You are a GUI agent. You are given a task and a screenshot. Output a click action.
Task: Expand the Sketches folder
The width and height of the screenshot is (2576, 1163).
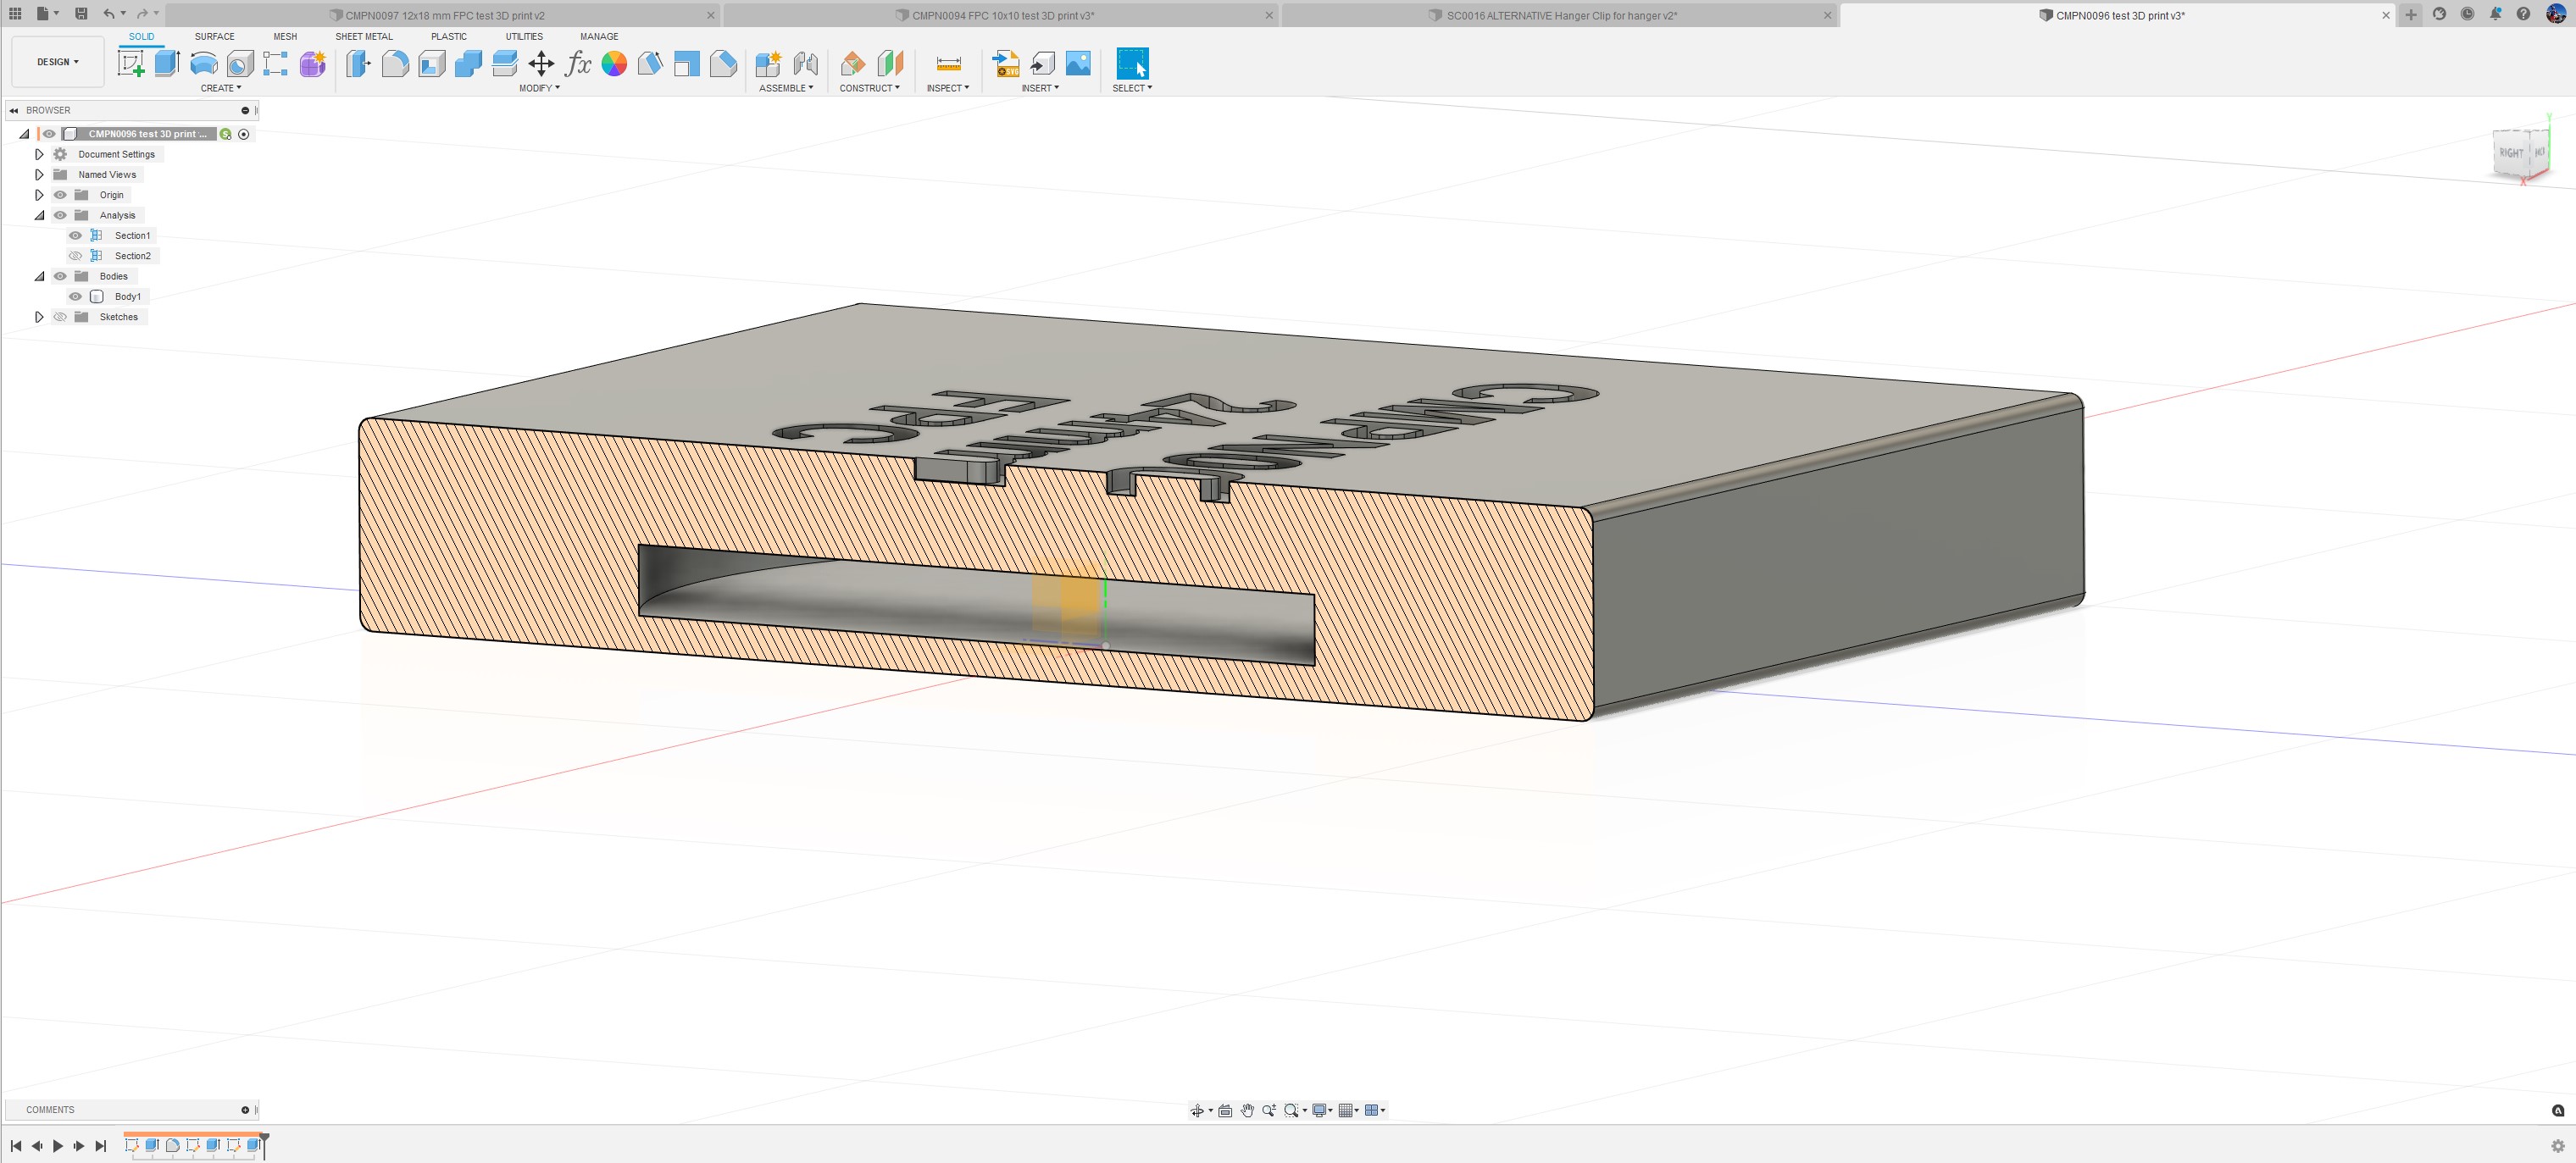tap(39, 317)
